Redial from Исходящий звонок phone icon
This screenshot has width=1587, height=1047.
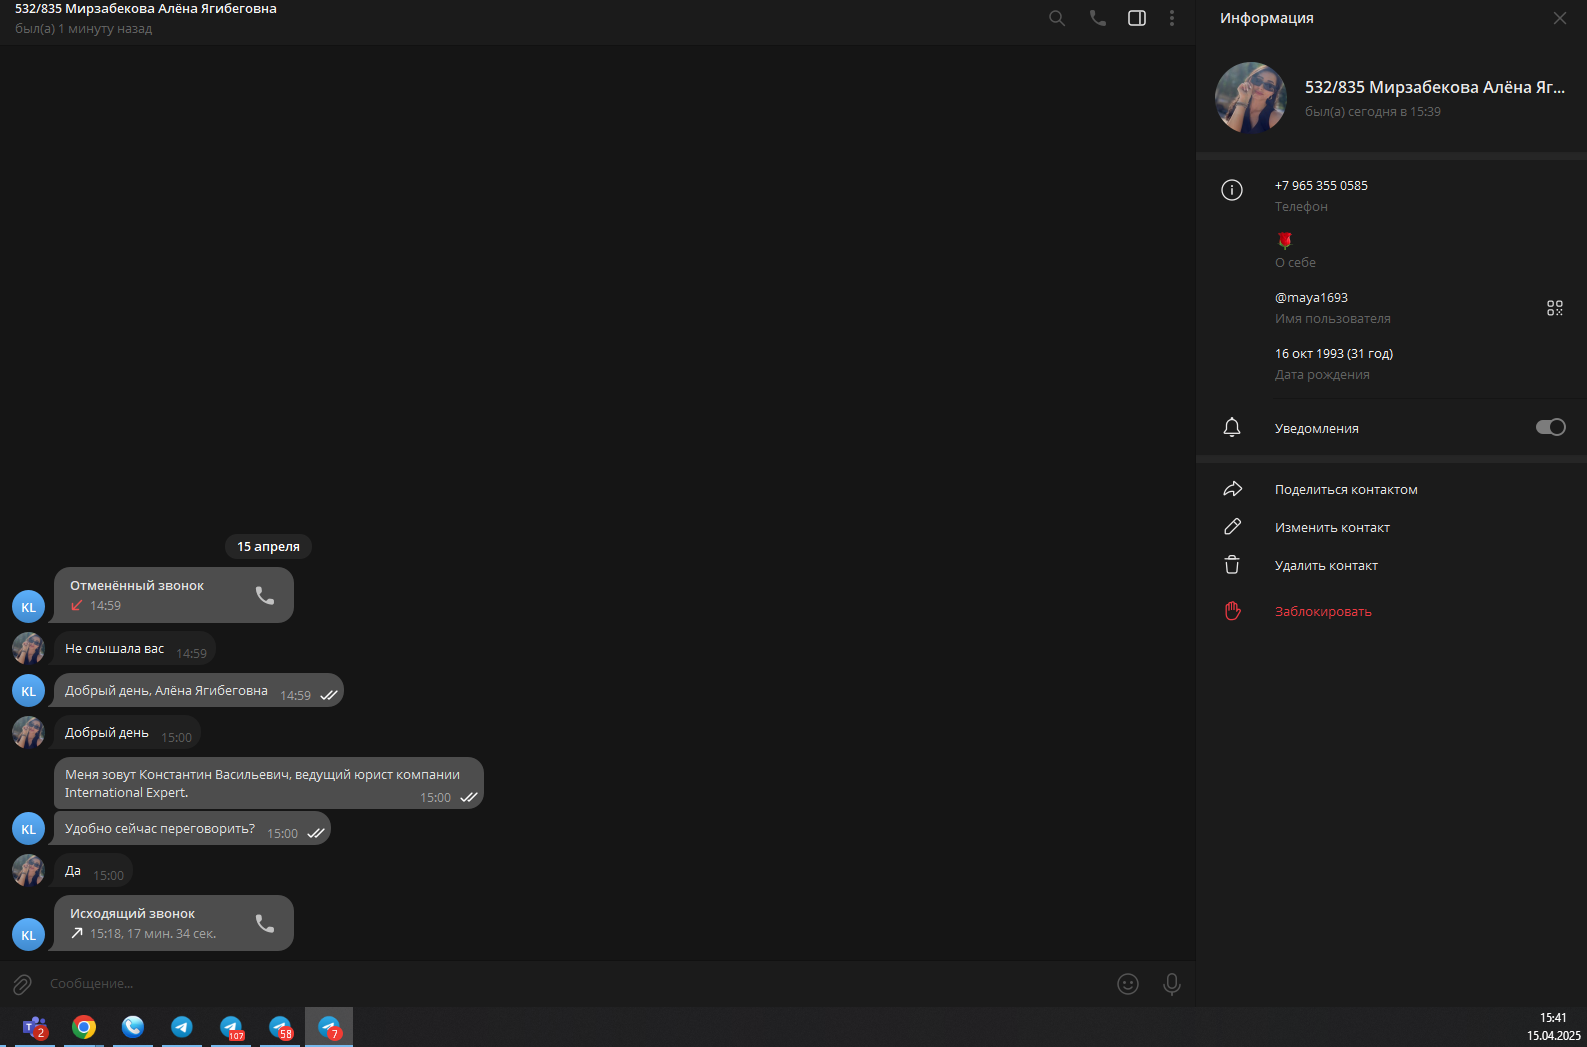tap(265, 923)
